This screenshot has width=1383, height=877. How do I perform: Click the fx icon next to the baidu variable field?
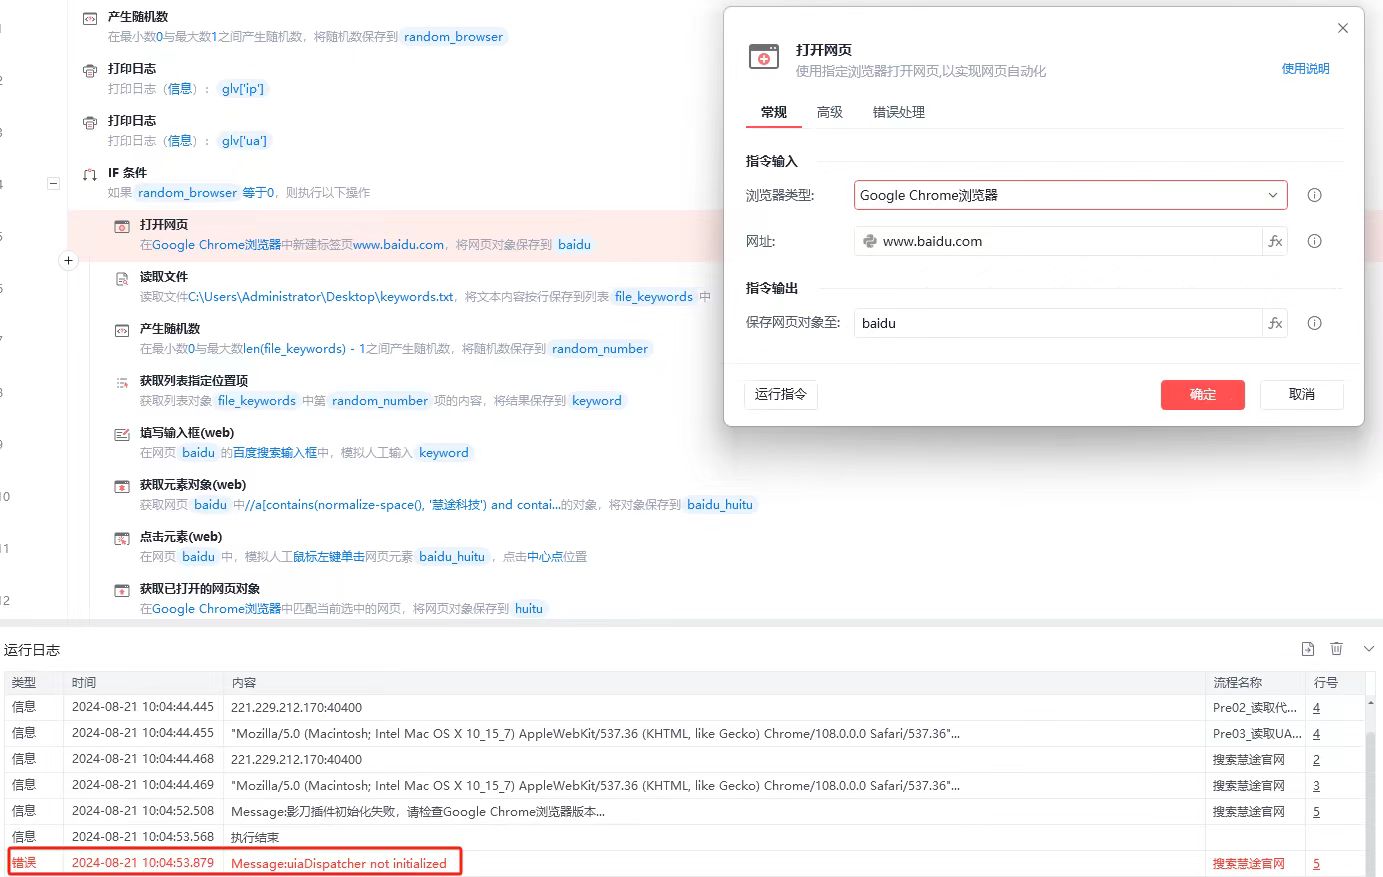click(1275, 323)
